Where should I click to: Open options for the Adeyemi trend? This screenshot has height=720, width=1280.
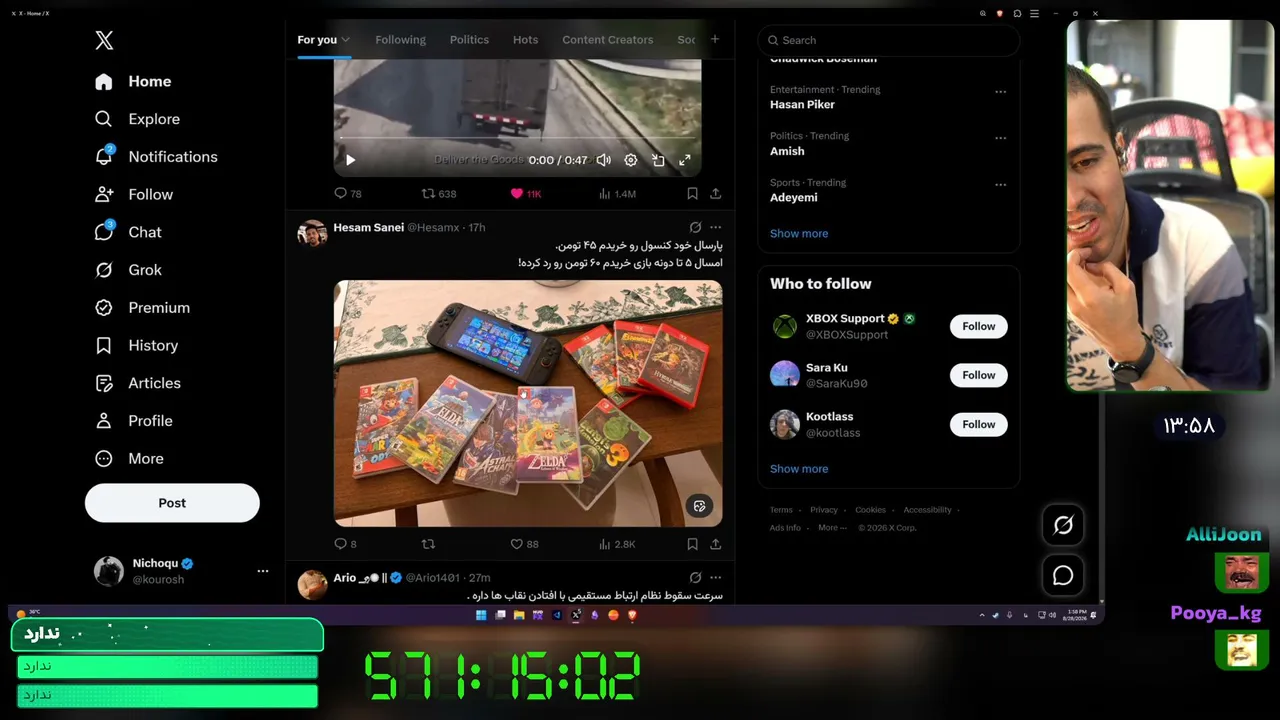point(1000,185)
